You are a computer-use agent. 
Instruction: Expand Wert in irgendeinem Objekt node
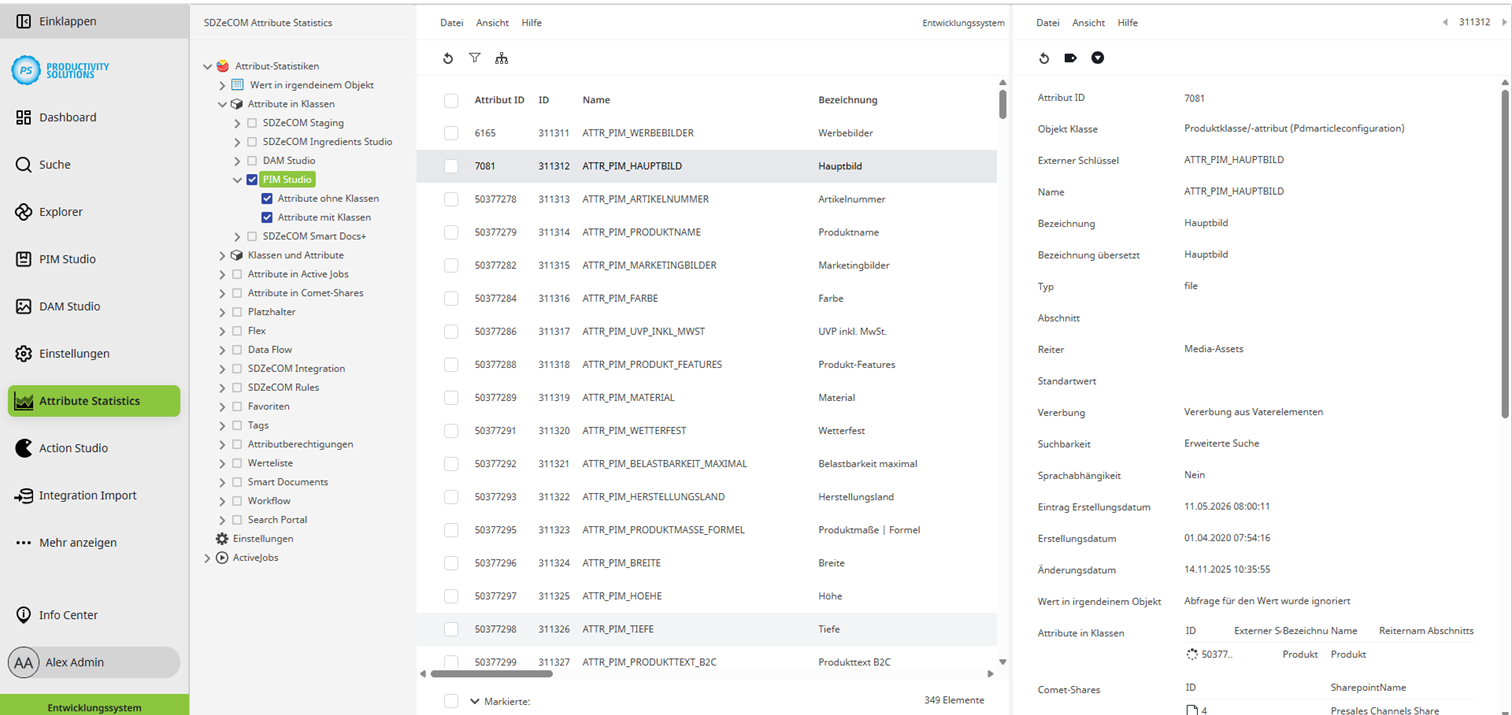[x=222, y=85]
